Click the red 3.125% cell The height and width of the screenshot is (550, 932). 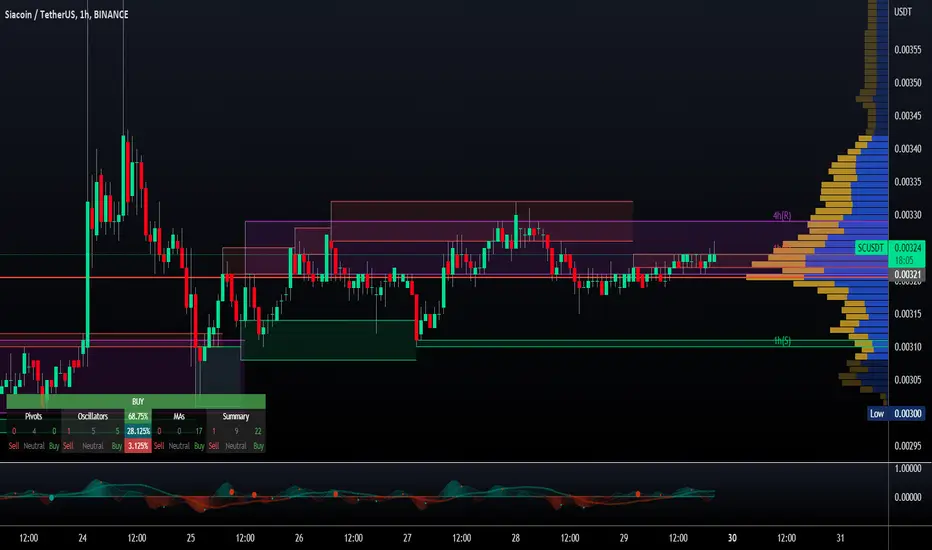point(138,445)
